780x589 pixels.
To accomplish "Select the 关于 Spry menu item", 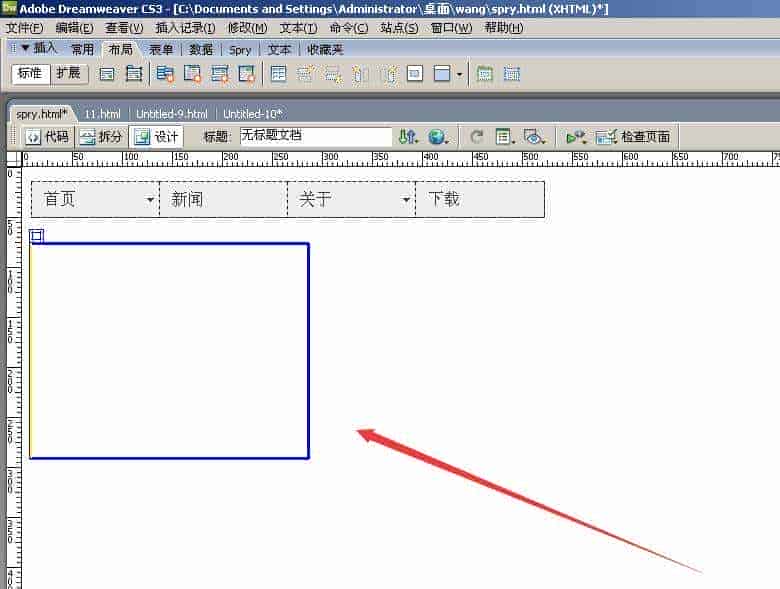I will coord(351,199).
